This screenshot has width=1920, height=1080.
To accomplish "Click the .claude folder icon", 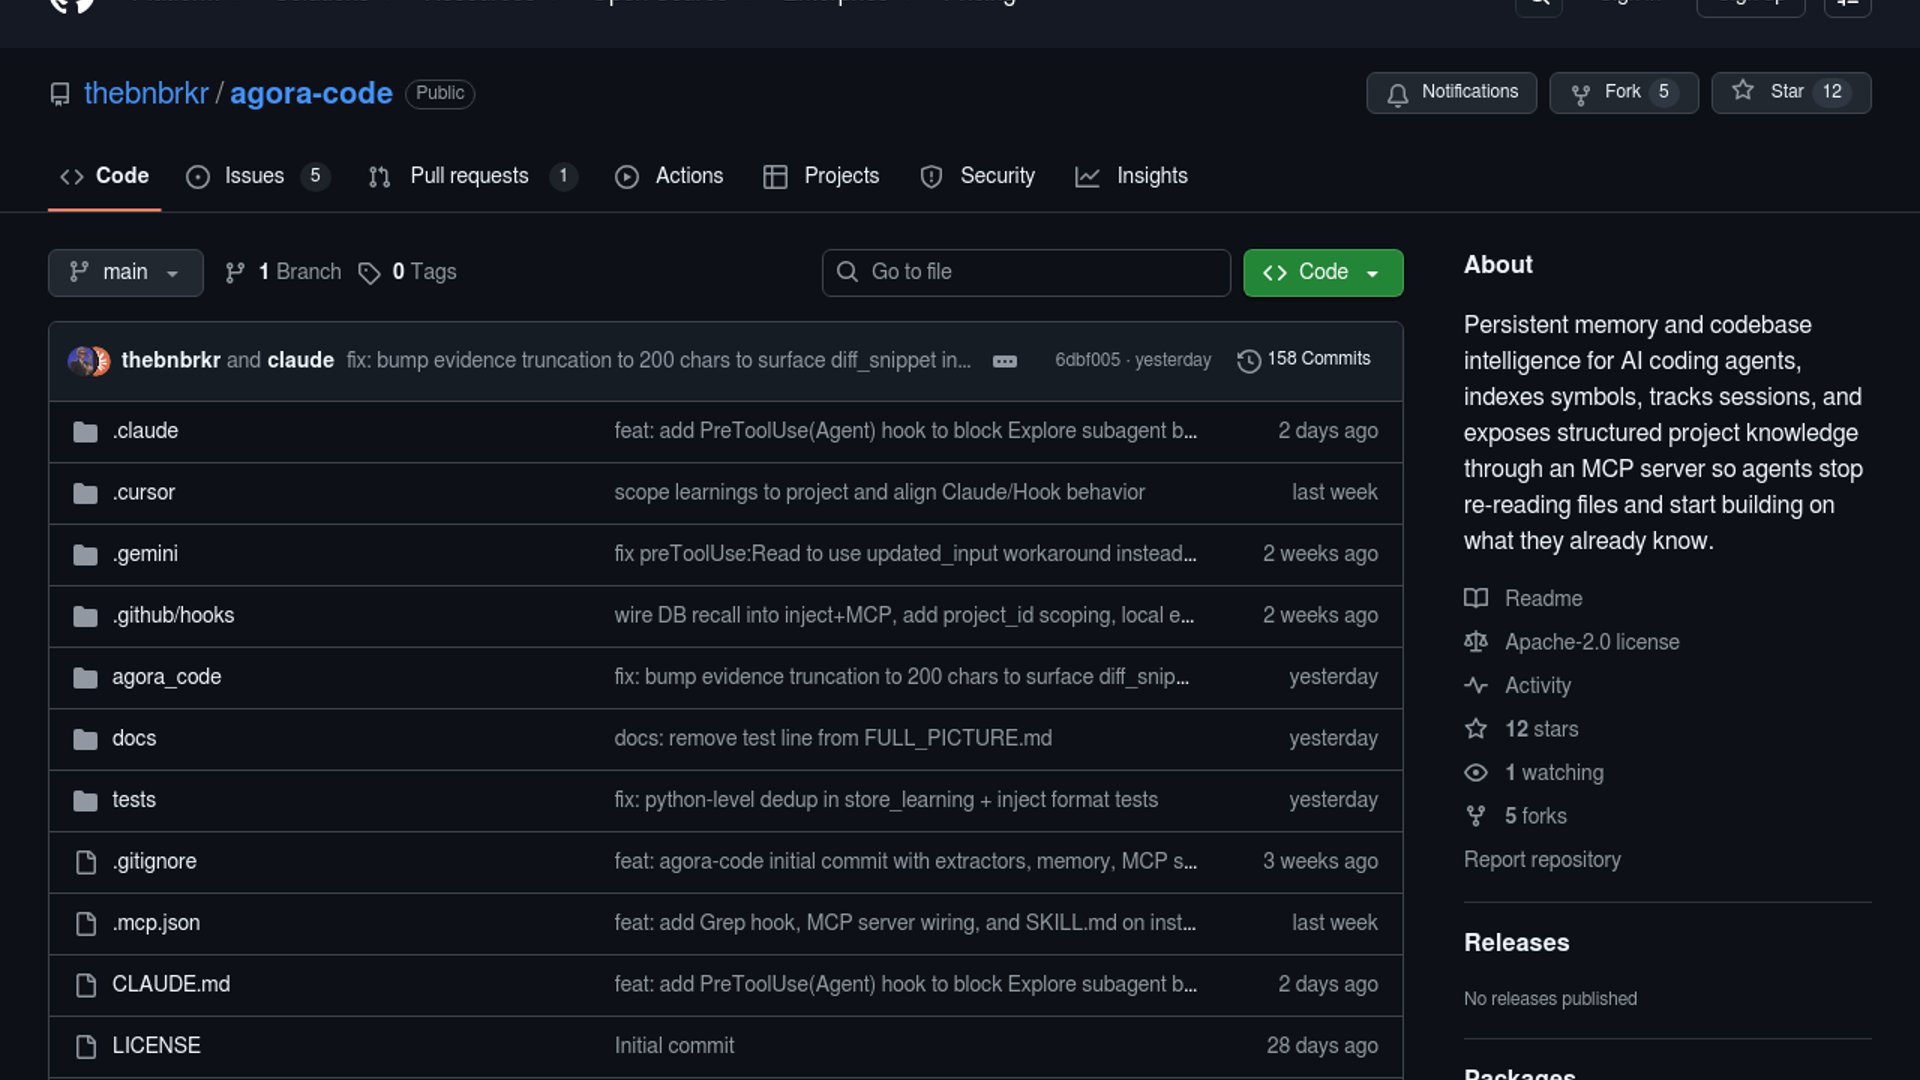I will (x=86, y=432).
